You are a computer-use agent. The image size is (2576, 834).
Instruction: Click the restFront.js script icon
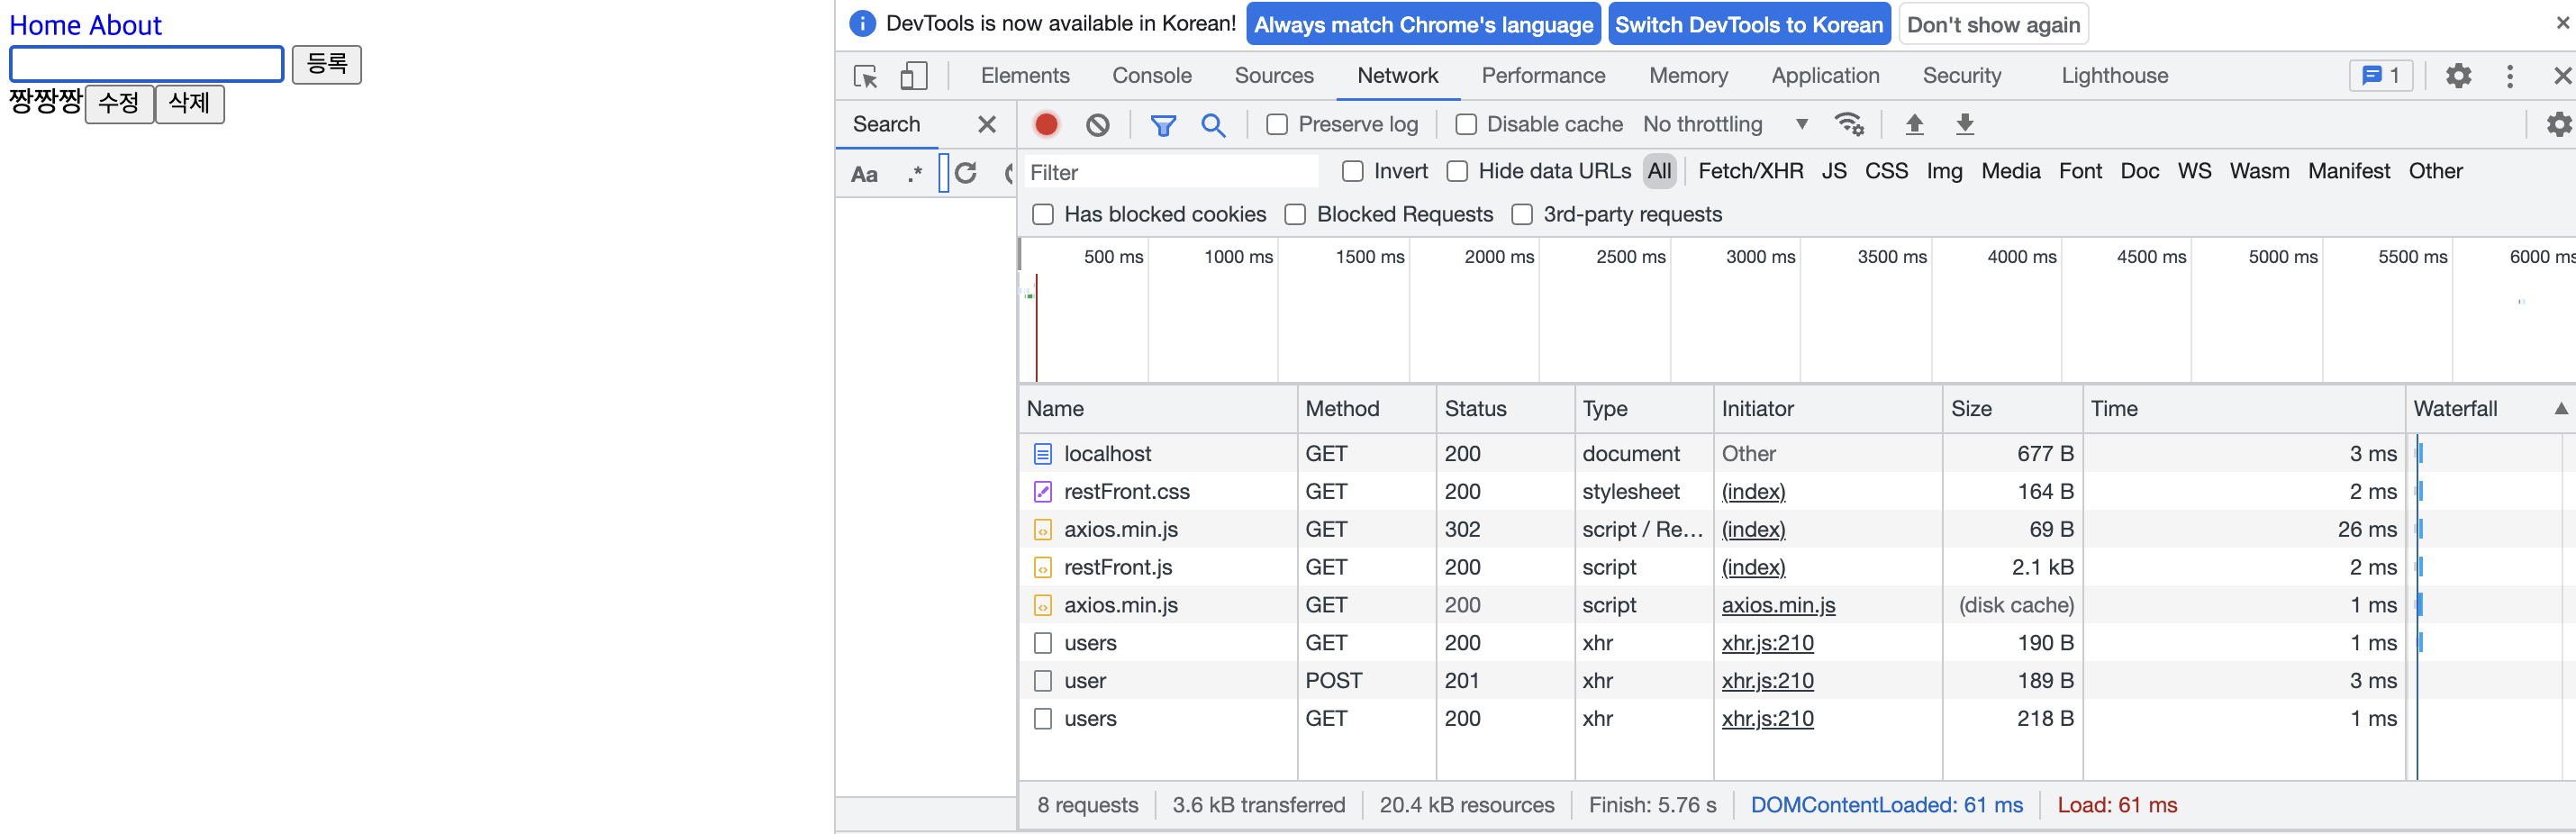click(x=1042, y=568)
